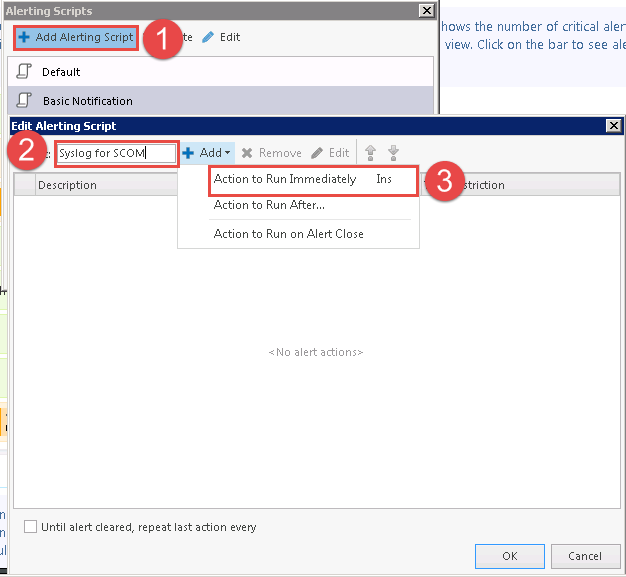626x577 pixels.
Task: Click the Description column header
Action: [x=106, y=185]
